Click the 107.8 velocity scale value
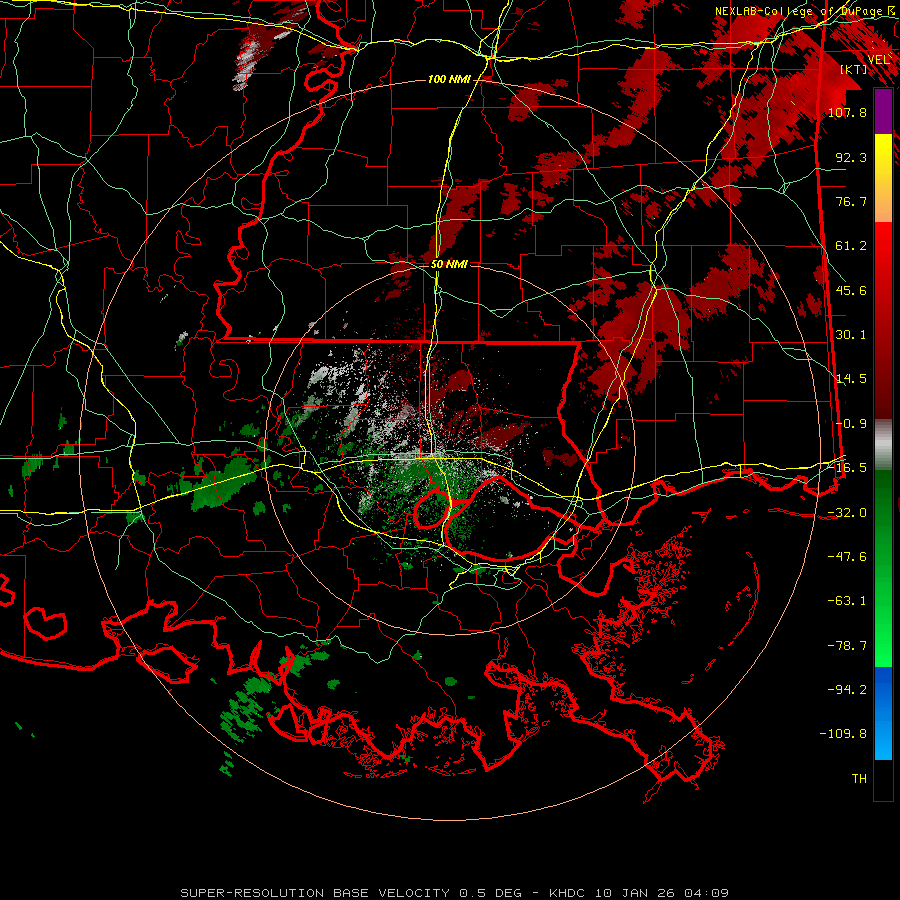This screenshot has height=900, width=900. [847, 112]
